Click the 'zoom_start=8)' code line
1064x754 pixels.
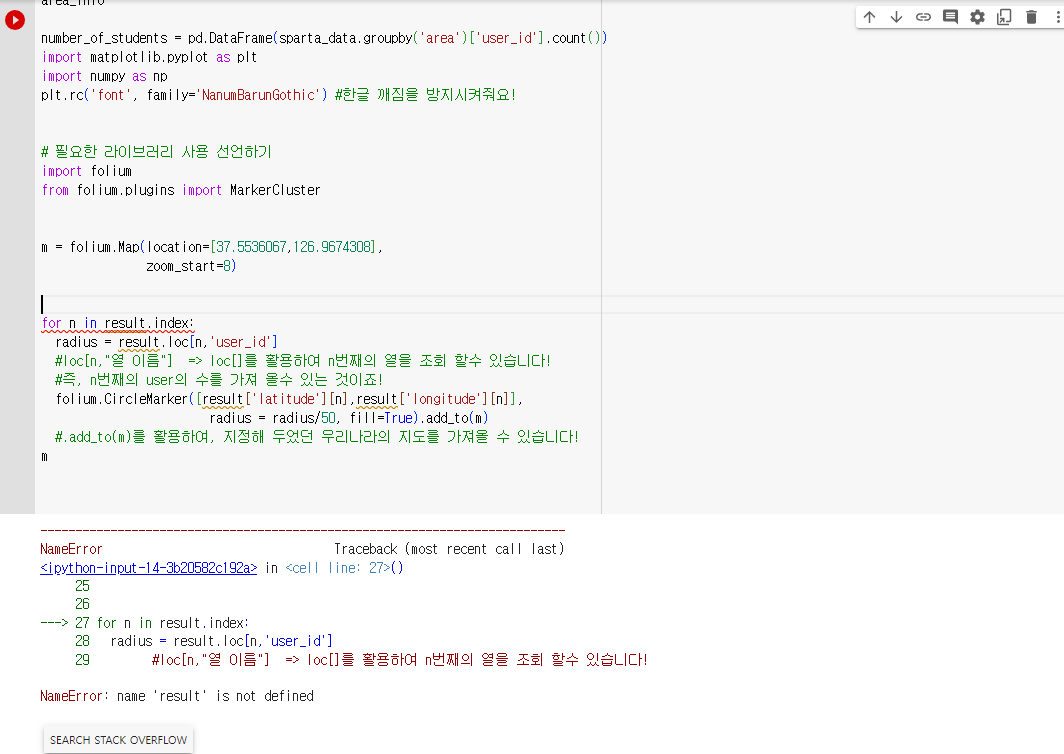pos(191,266)
